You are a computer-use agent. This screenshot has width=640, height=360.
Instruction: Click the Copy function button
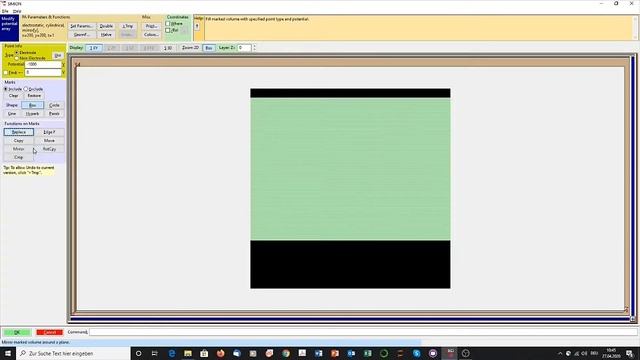(x=19, y=141)
